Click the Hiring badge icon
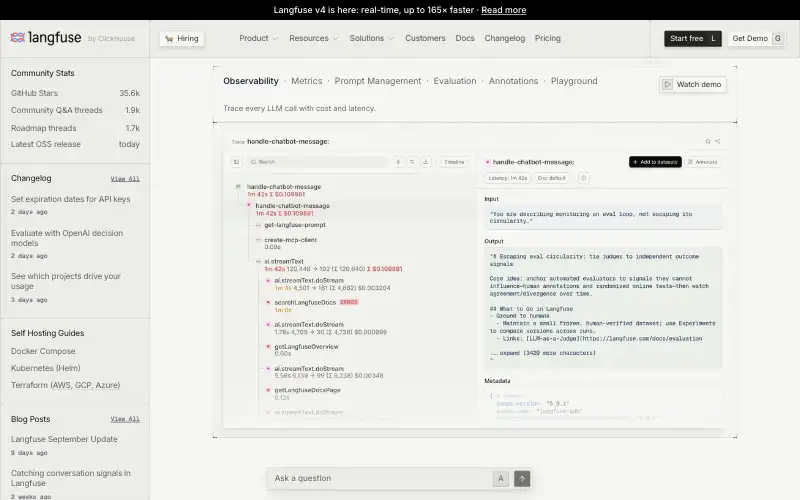The height and width of the screenshot is (500, 800). coord(169,38)
